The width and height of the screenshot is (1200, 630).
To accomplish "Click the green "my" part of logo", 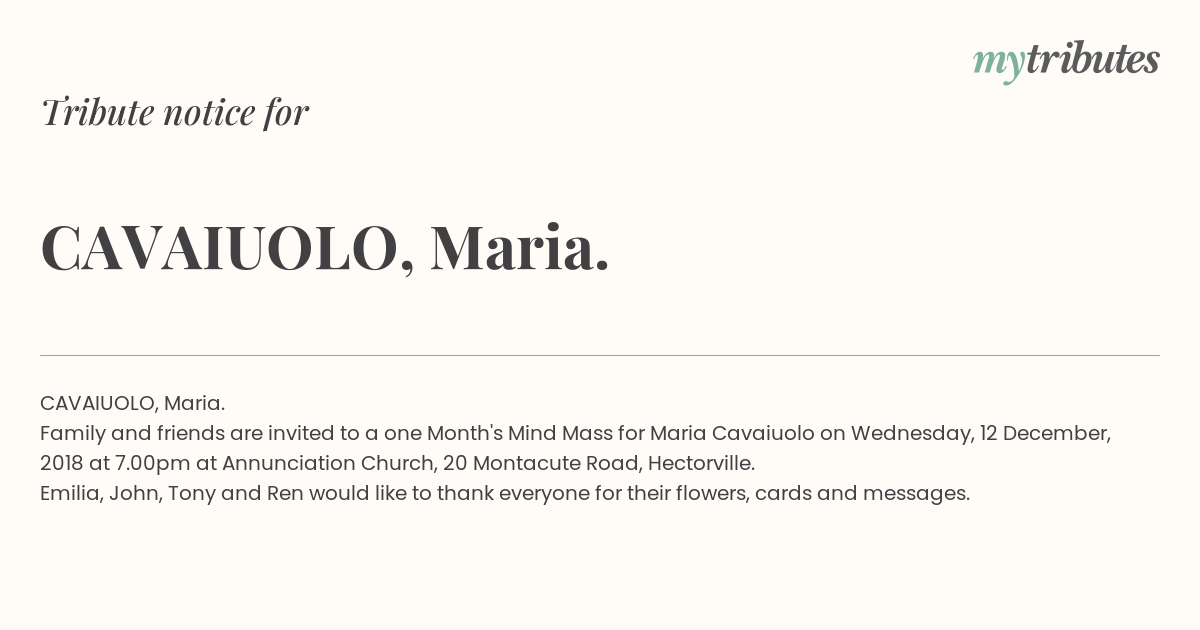I will coord(998,65).
